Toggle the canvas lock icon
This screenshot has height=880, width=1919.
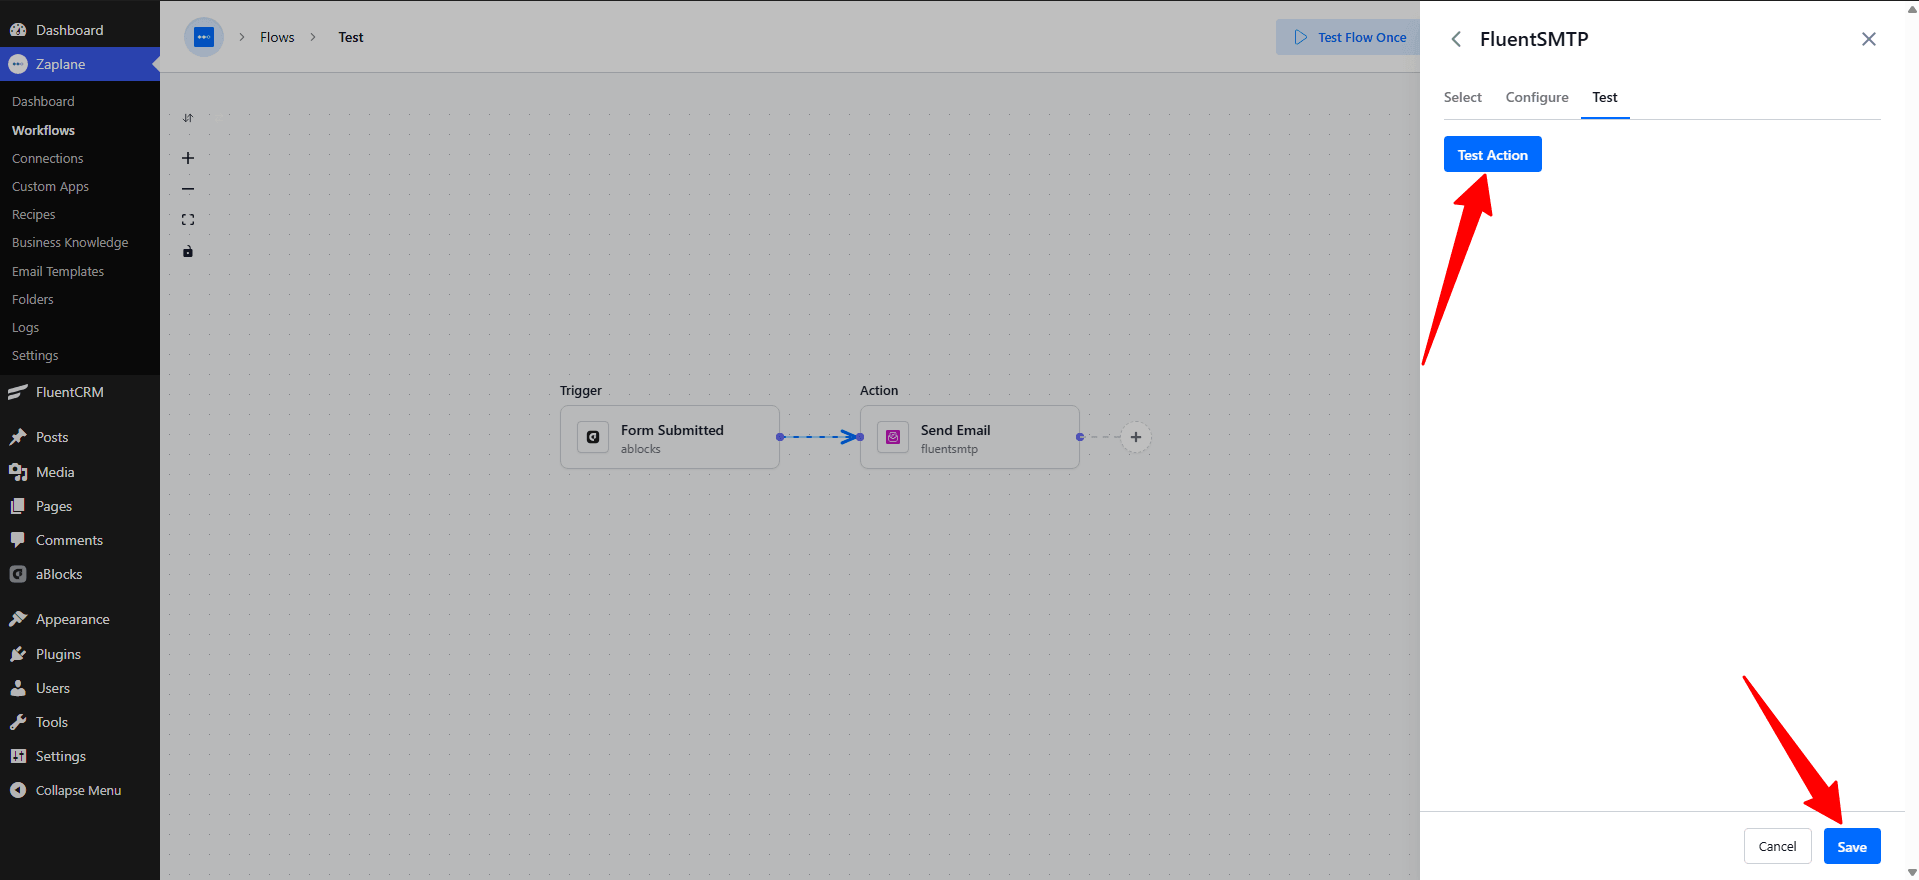188,251
